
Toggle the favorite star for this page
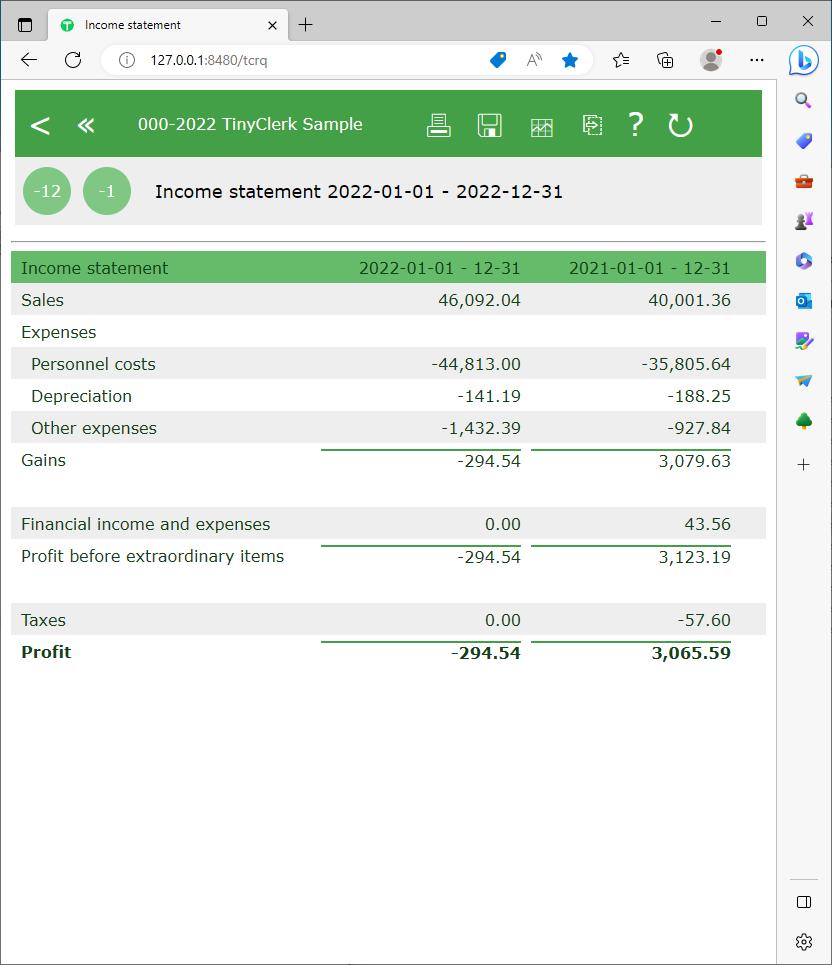[x=570, y=60]
